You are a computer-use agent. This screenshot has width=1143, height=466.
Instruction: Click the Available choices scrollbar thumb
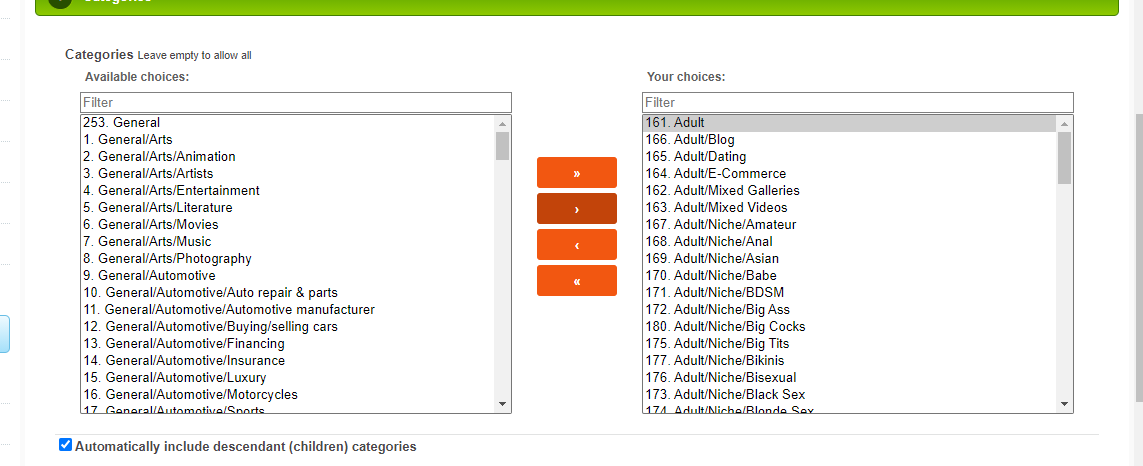502,146
